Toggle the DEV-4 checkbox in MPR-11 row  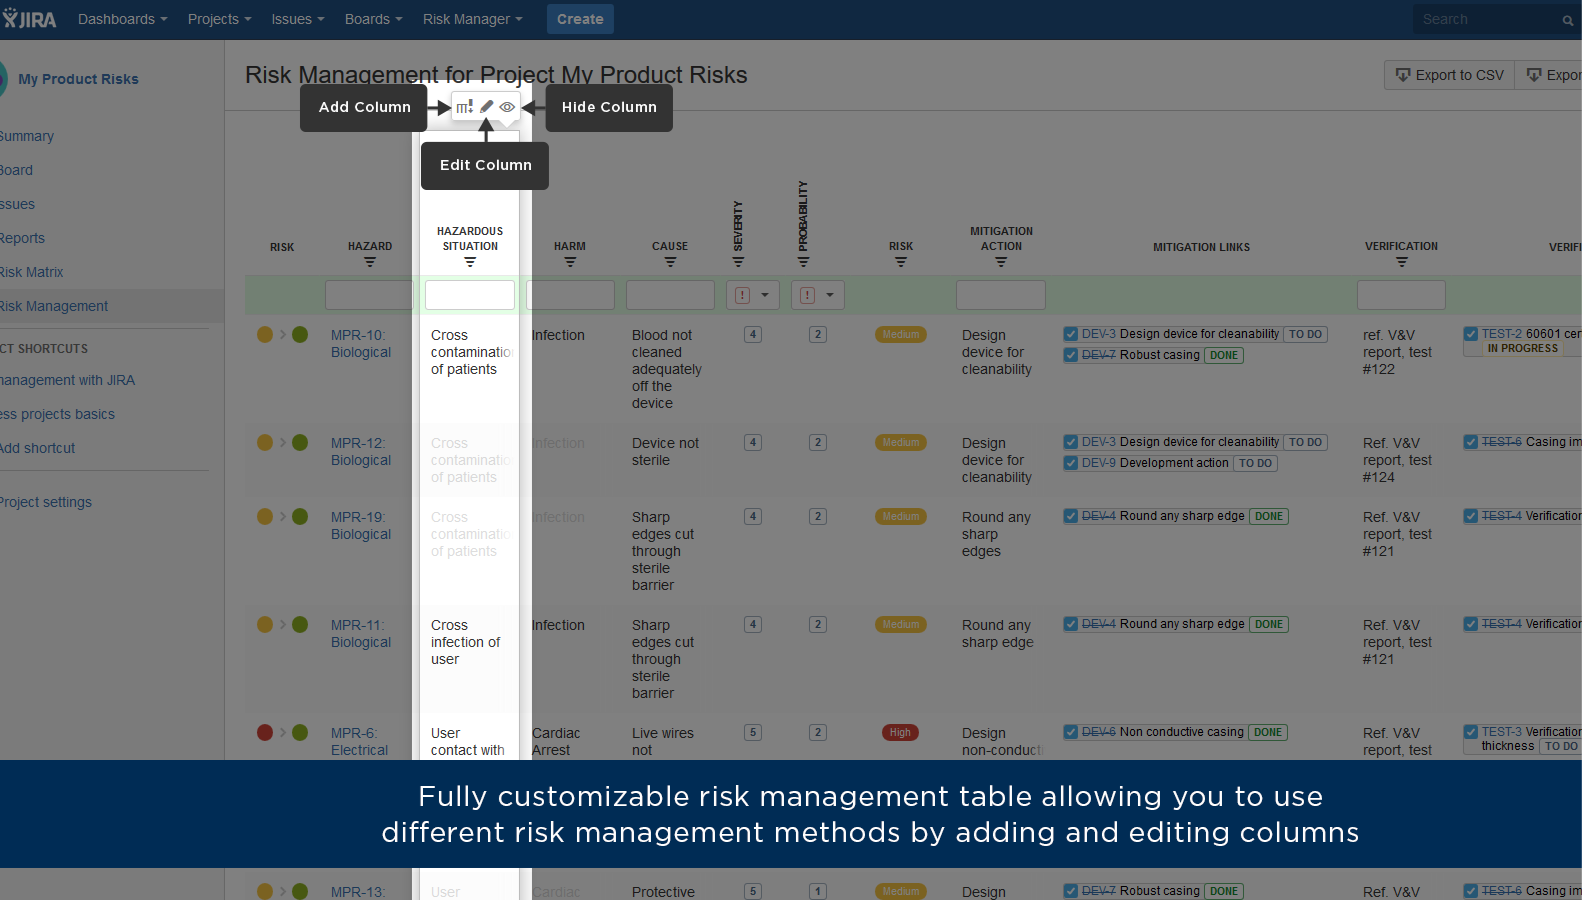click(1071, 624)
